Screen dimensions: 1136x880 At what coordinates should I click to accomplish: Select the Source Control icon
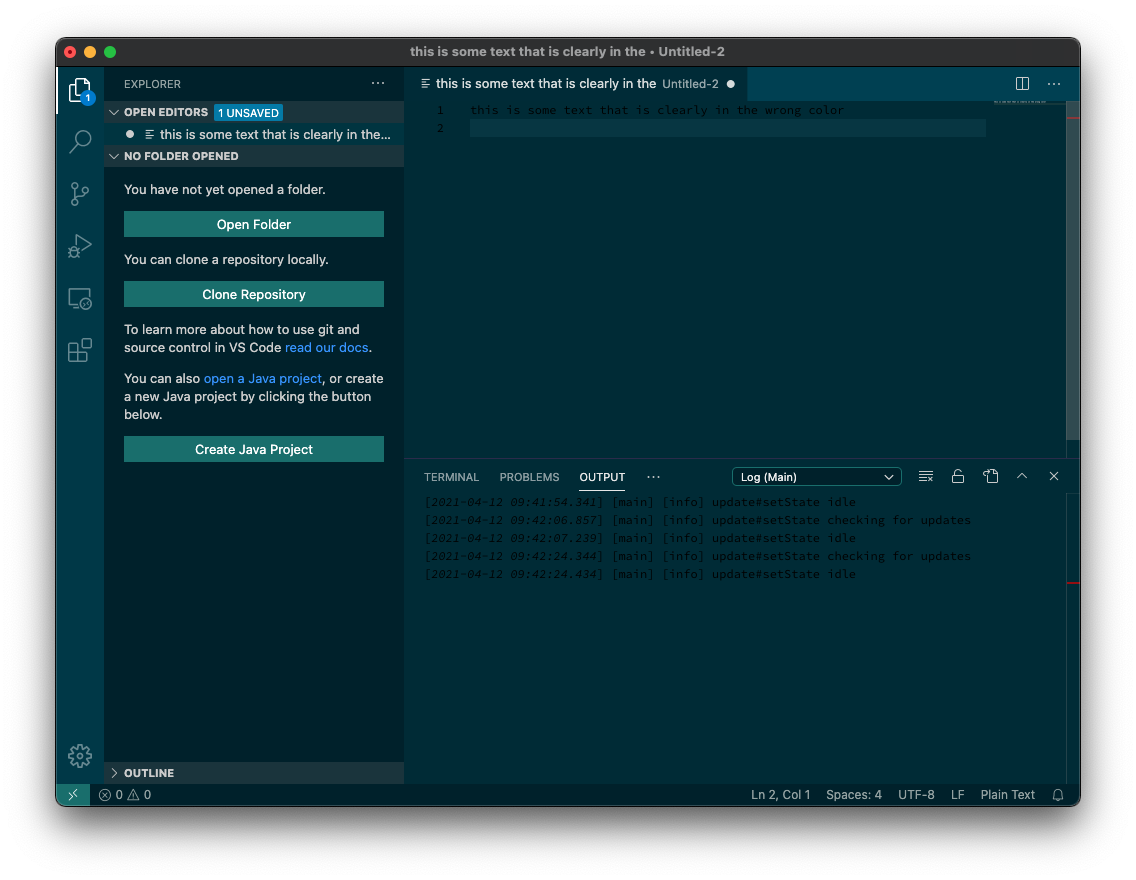79,194
